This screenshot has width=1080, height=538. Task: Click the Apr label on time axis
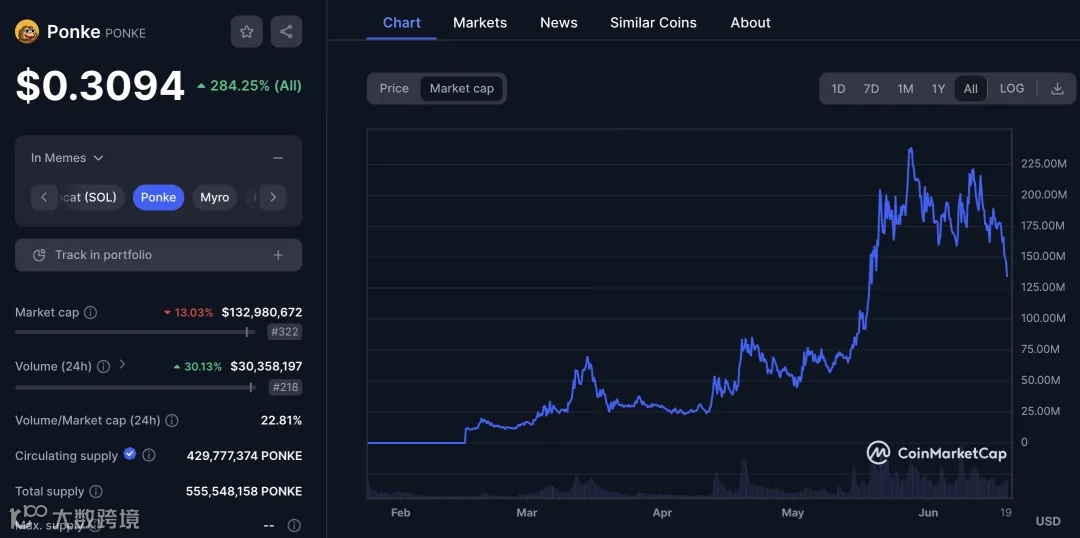[662, 513]
